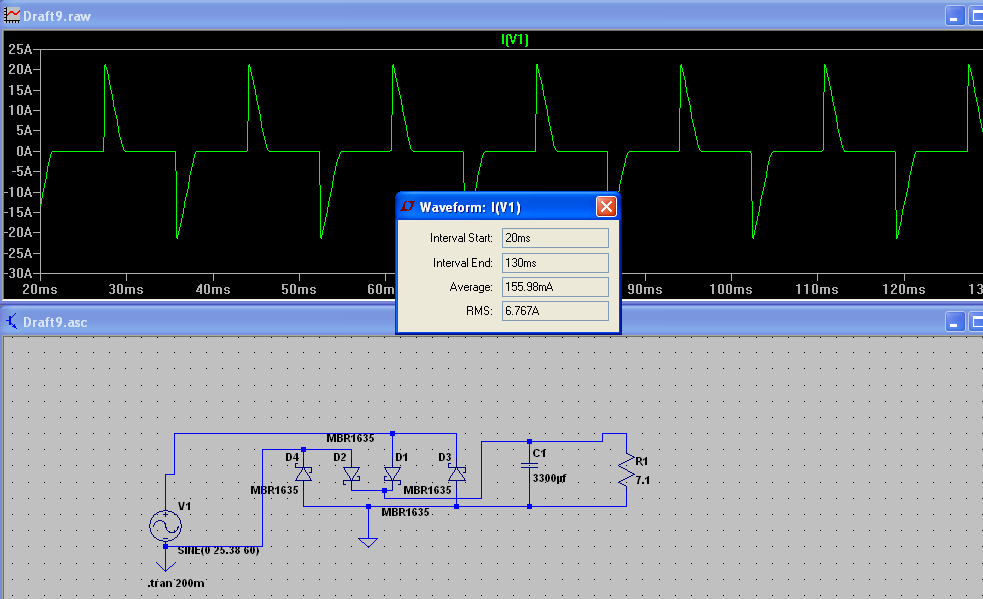The image size is (983, 599).
Task: Click the 100ms label on time axis
Action: 731,290
